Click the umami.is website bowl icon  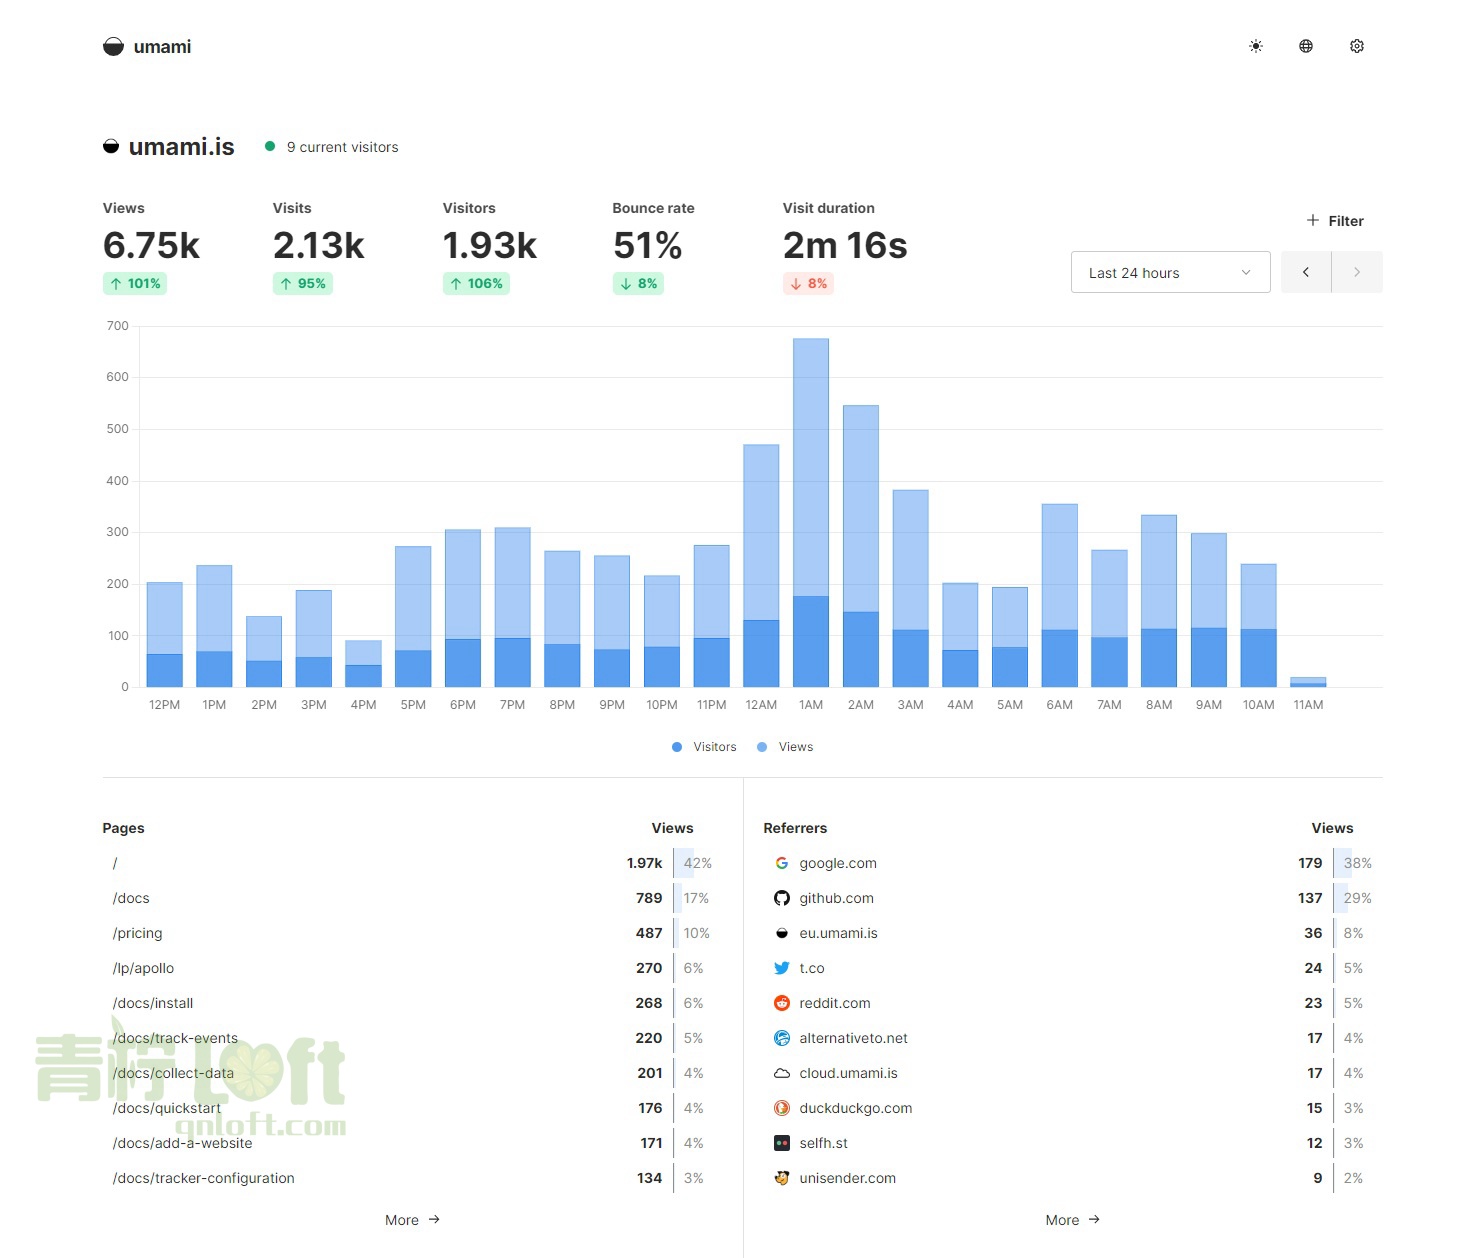click(x=111, y=147)
